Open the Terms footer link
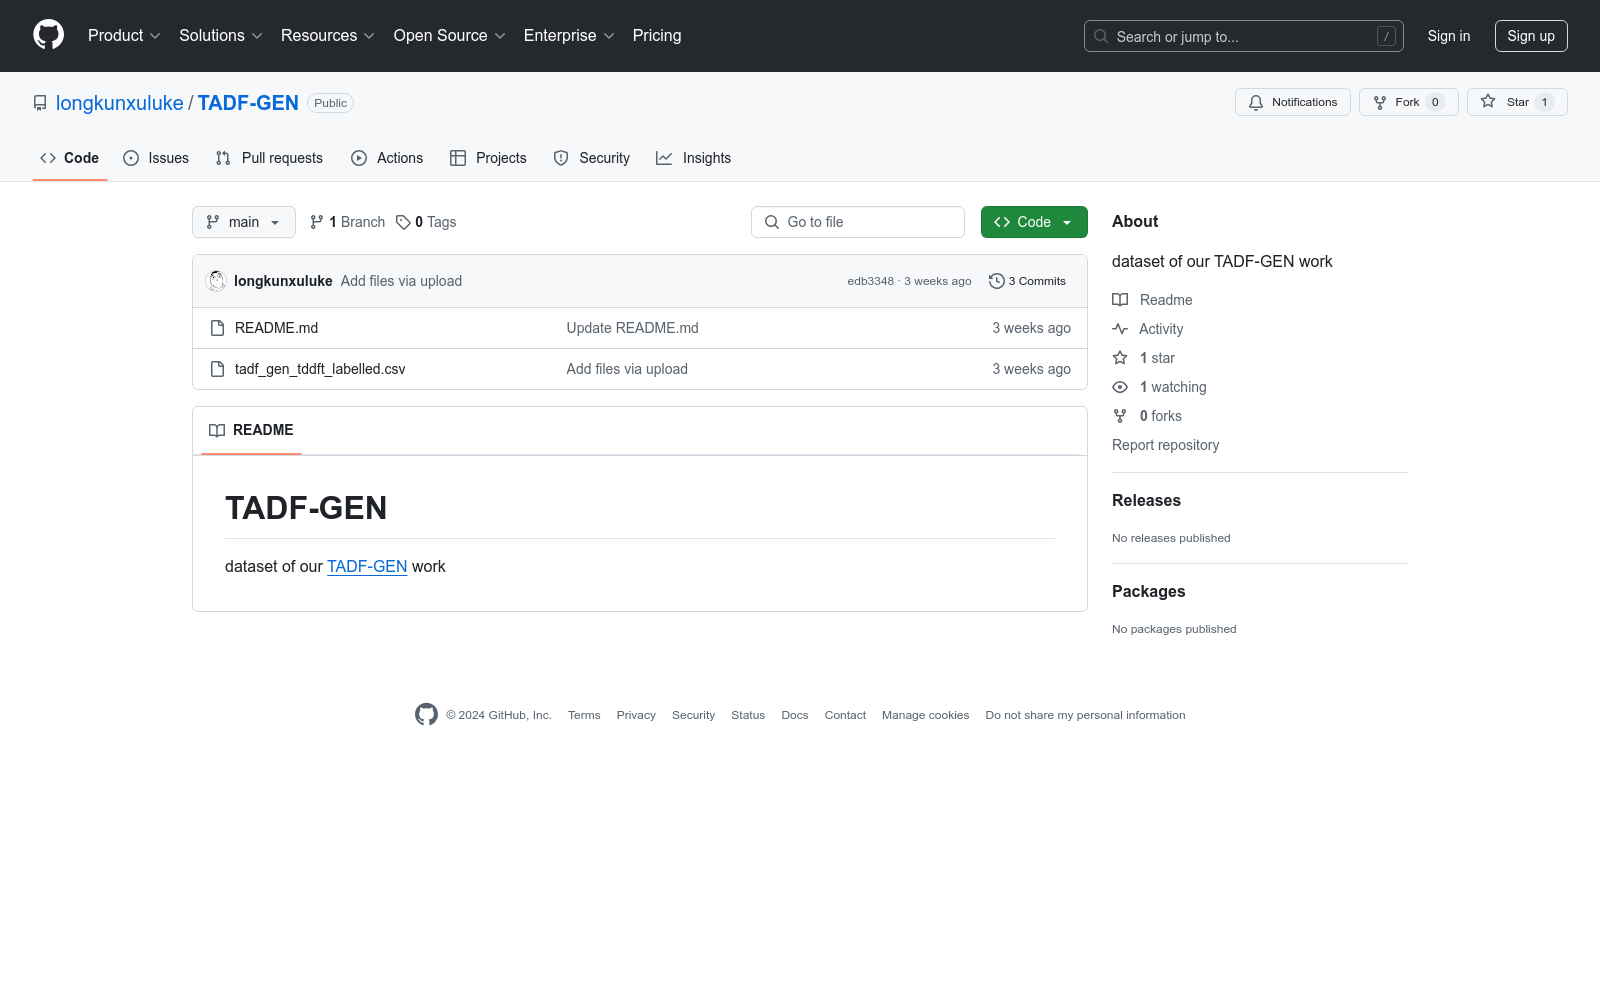This screenshot has width=1600, height=1000. pyautogui.click(x=584, y=715)
